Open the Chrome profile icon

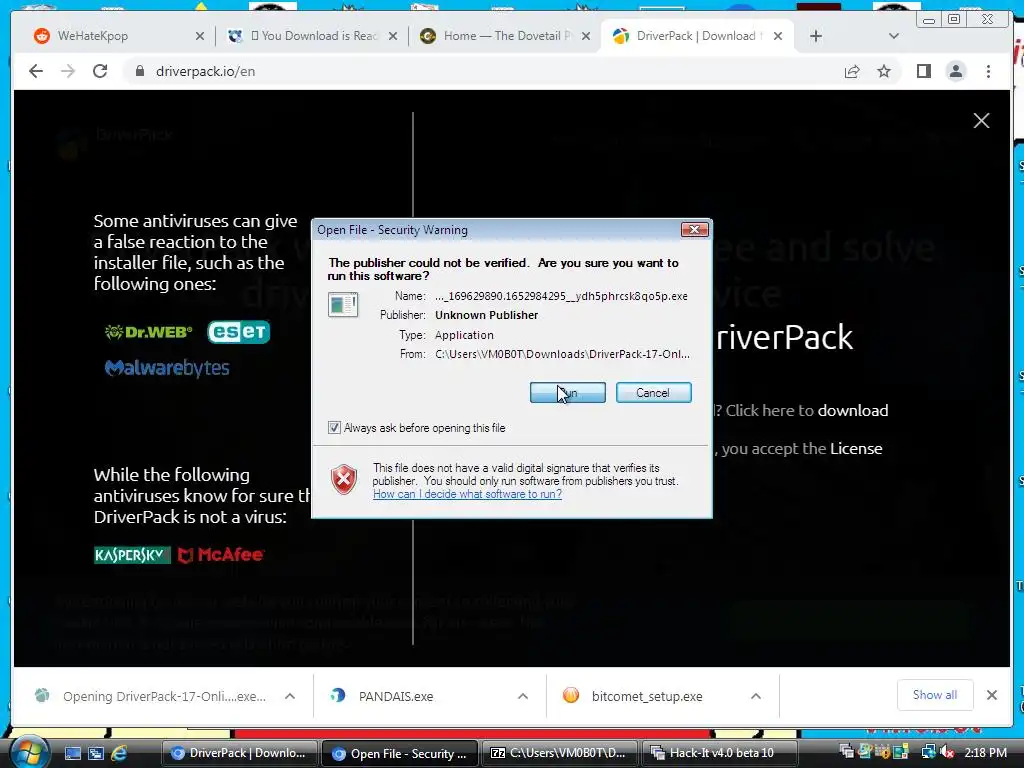click(955, 71)
